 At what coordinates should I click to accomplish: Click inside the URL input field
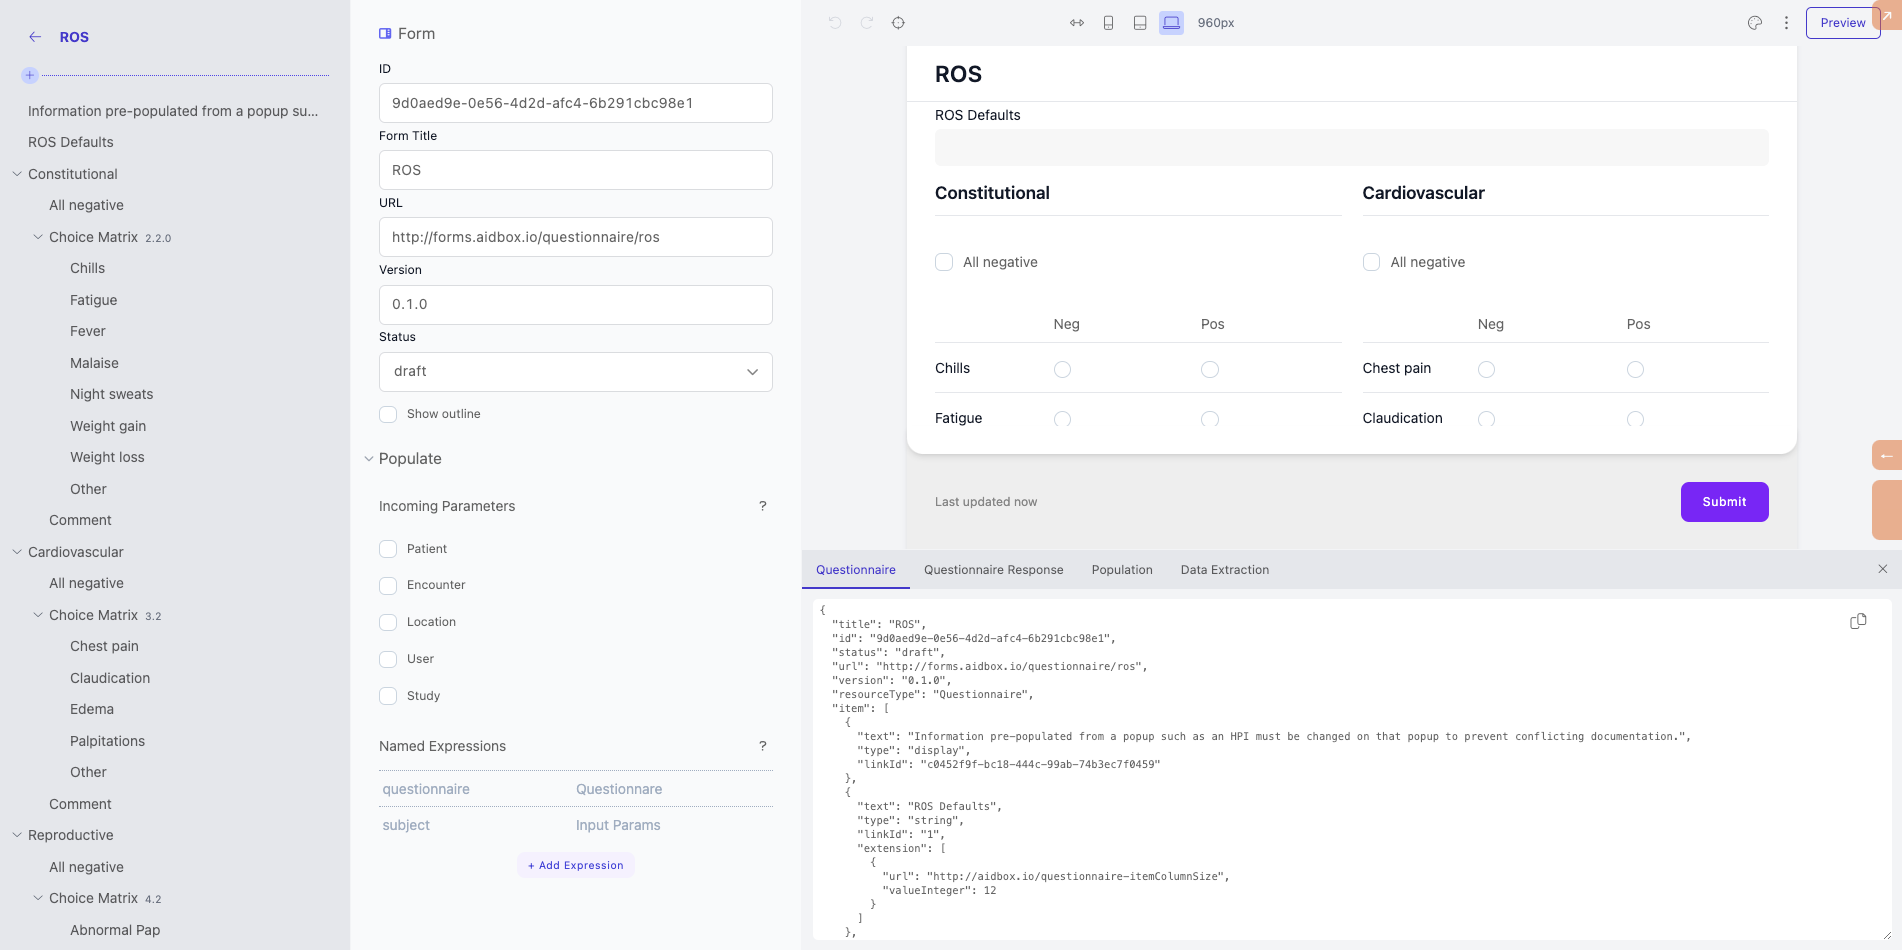[575, 237]
